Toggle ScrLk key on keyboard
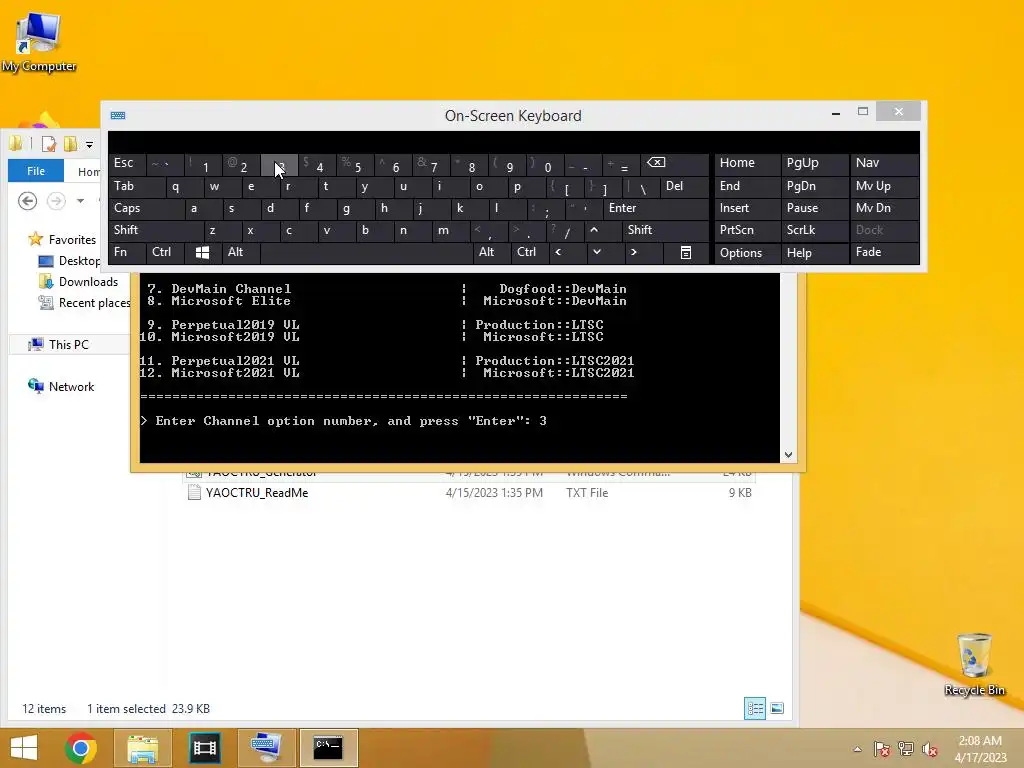This screenshot has height=768, width=1024. coord(814,231)
